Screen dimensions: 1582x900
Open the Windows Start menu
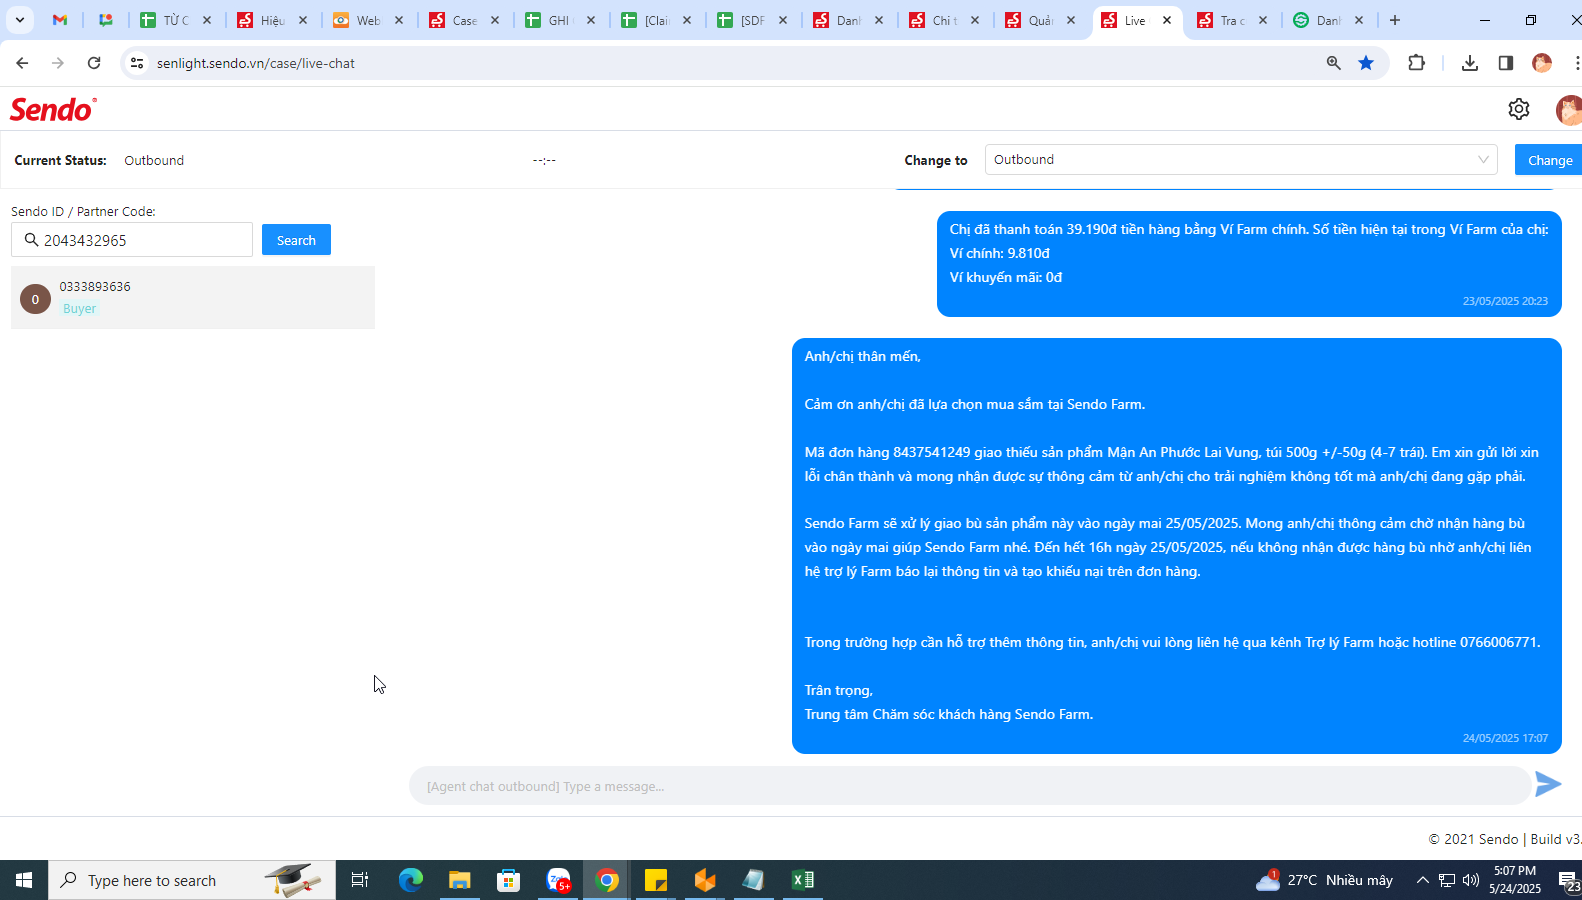click(24, 880)
